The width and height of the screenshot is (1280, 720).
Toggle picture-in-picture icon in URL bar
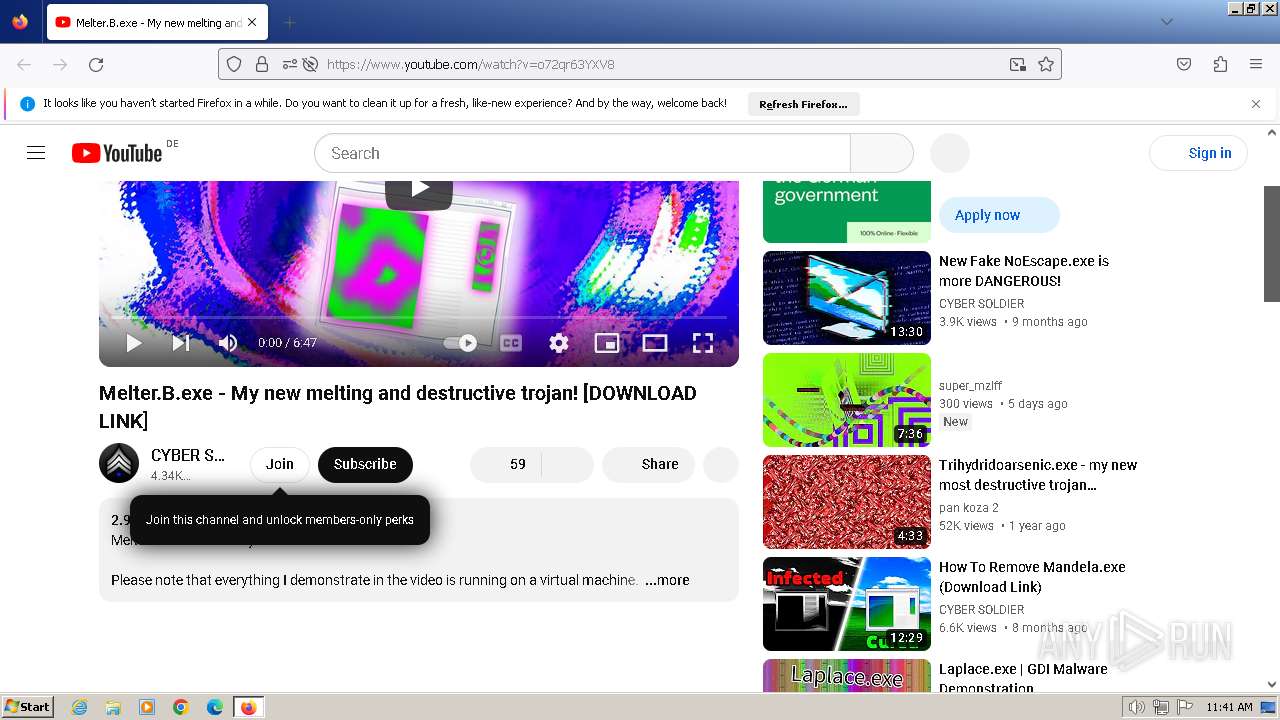pyautogui.click(x=1017, y=64)
